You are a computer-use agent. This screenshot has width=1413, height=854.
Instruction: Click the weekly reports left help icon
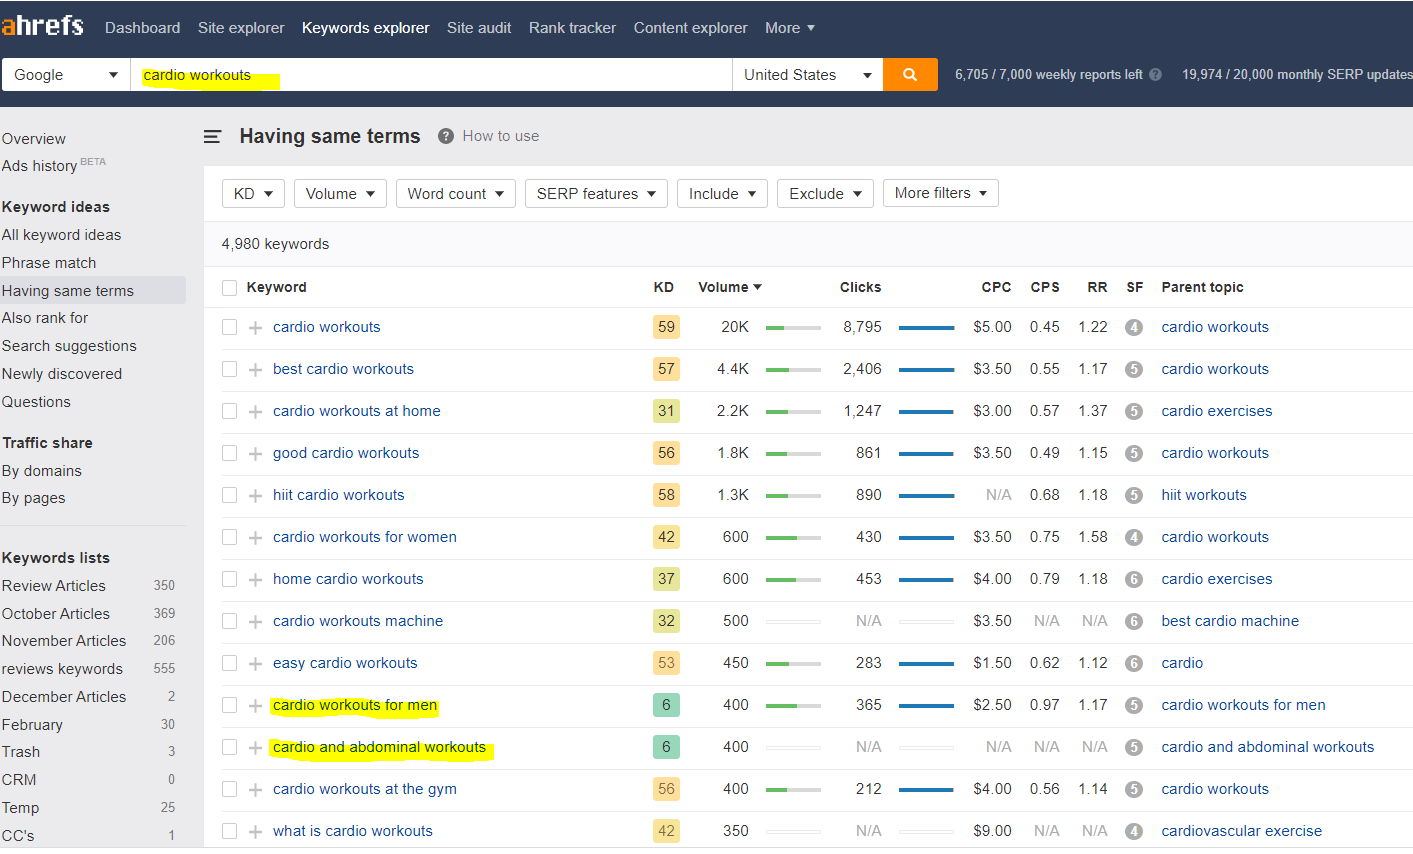tap(1156, 74)
